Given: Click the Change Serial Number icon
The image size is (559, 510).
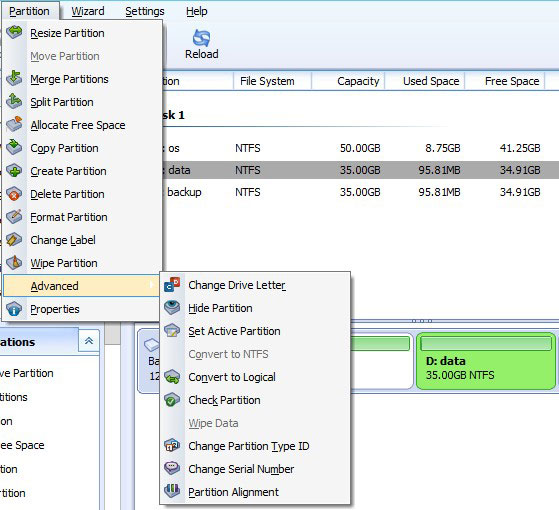Looking at the screenshot, I should point(172,469).
